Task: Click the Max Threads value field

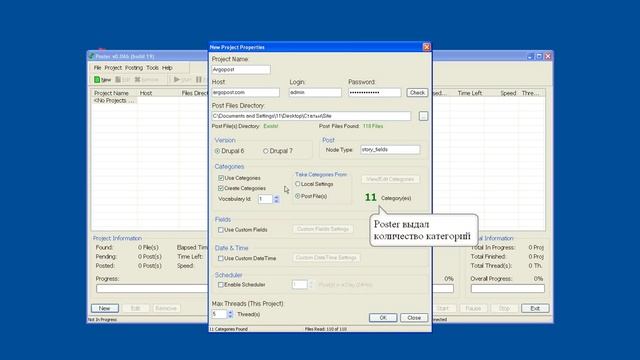Action: (219, 314)
